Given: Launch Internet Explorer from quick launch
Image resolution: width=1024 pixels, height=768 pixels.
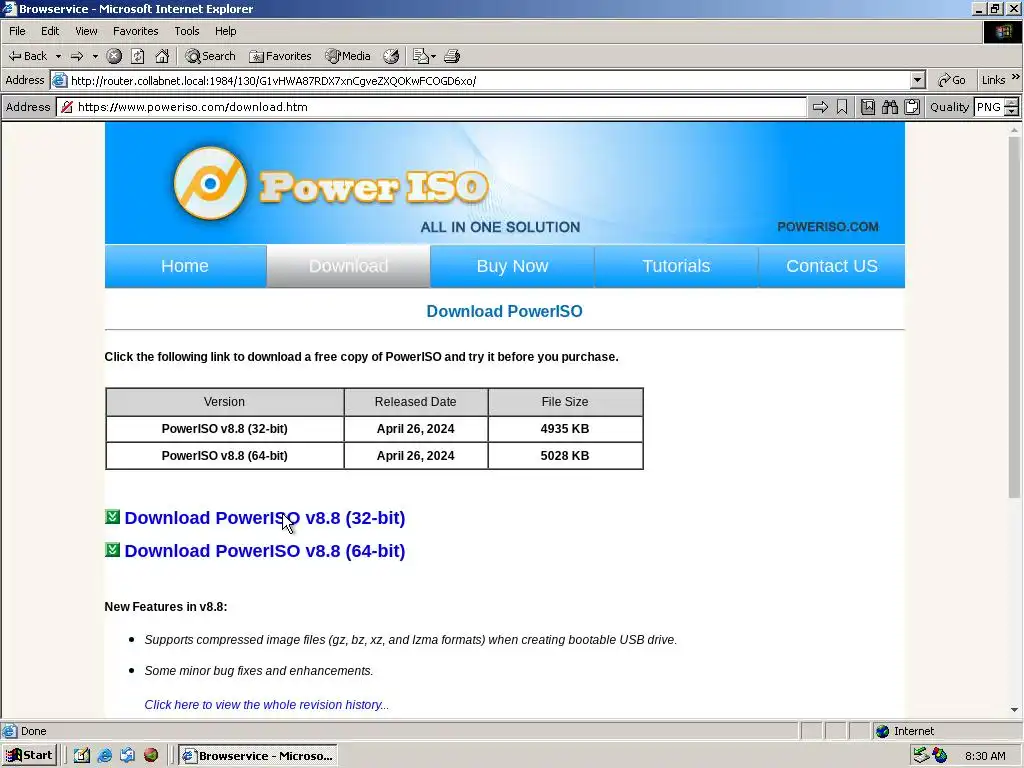Looking at the screenshot, I should [104, 756].
